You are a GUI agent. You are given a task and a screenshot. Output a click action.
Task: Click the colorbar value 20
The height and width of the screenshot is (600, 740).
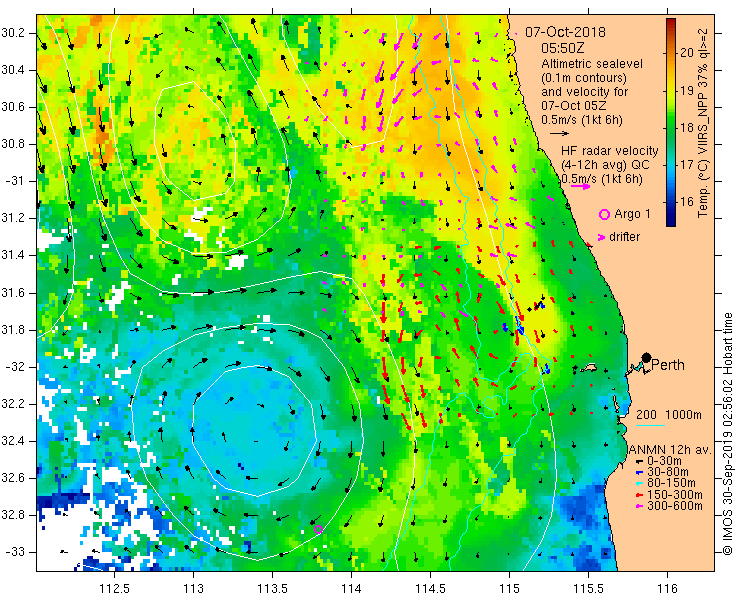pos(687,52)
